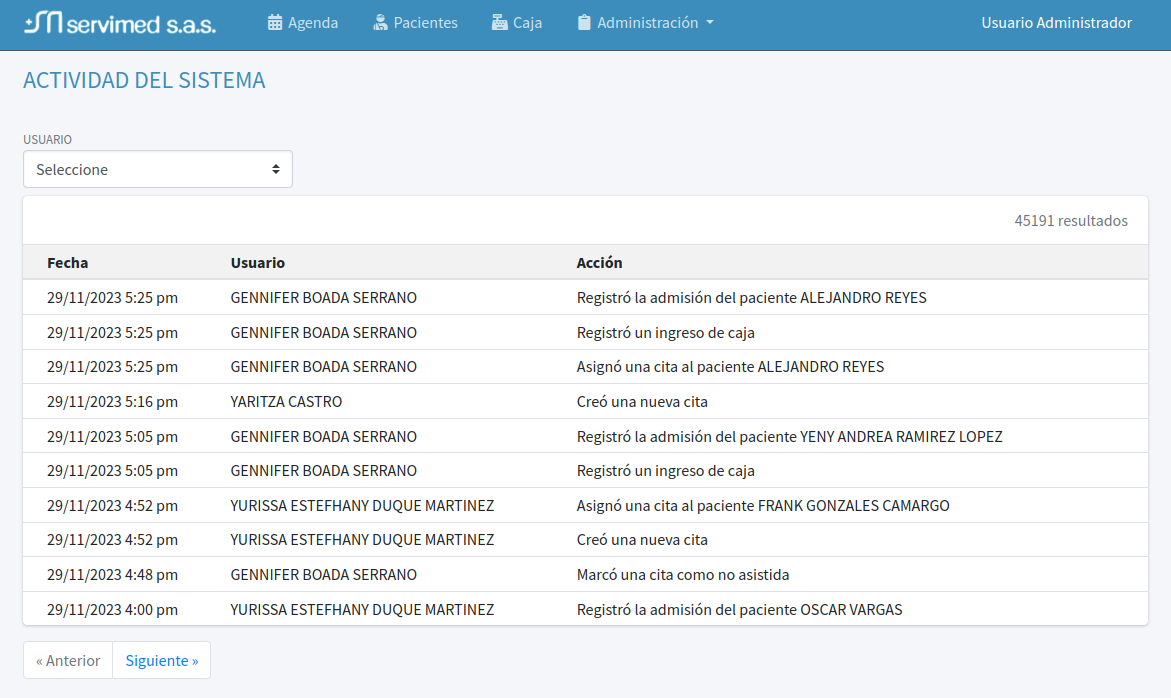Image resolution: width=1171 pixels, height=698 pixels.
Task: Click the Acción column header
Action: (x=599, y=263)
